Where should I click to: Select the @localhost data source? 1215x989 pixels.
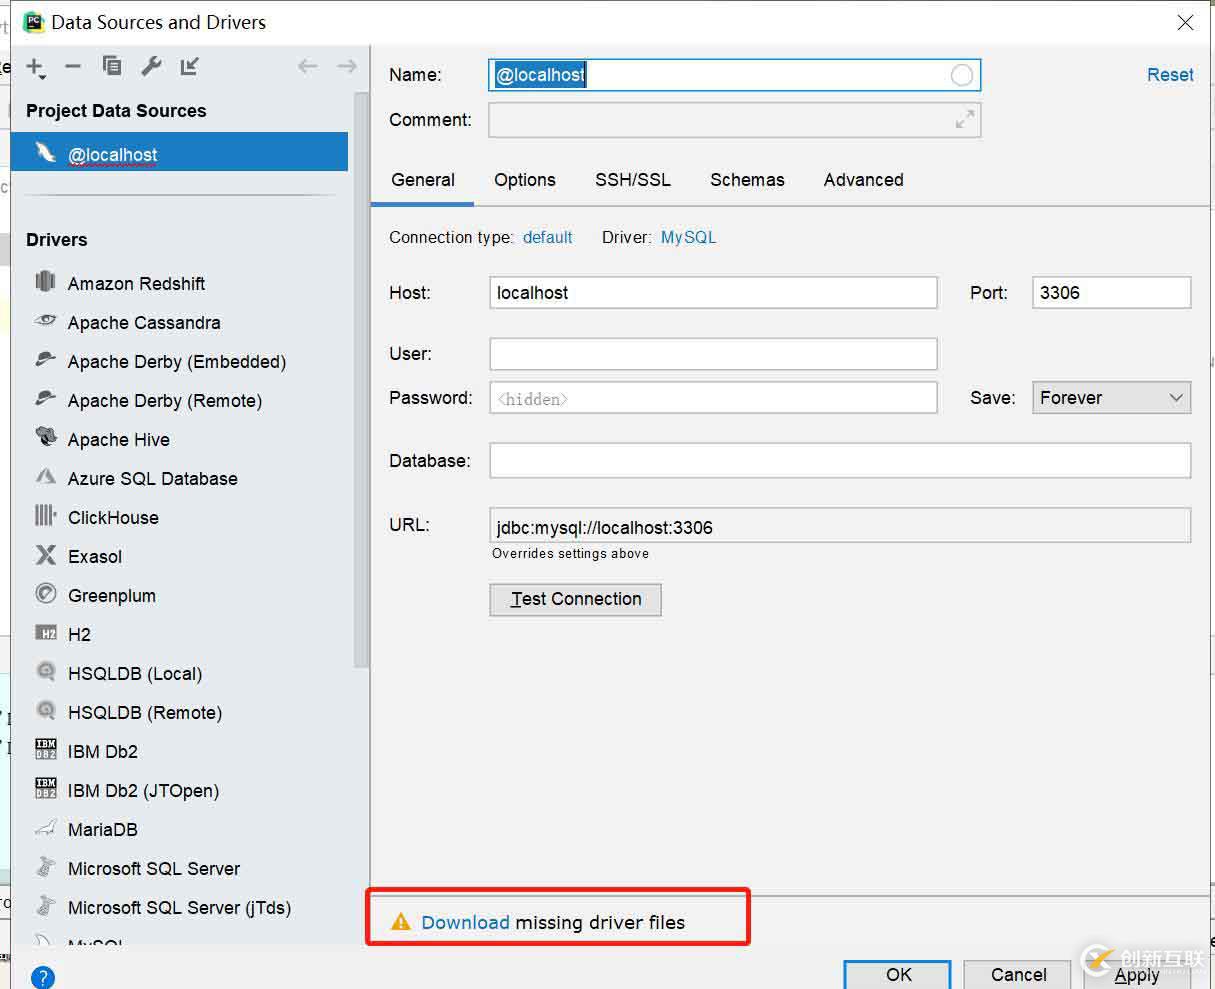pos(112,155)
